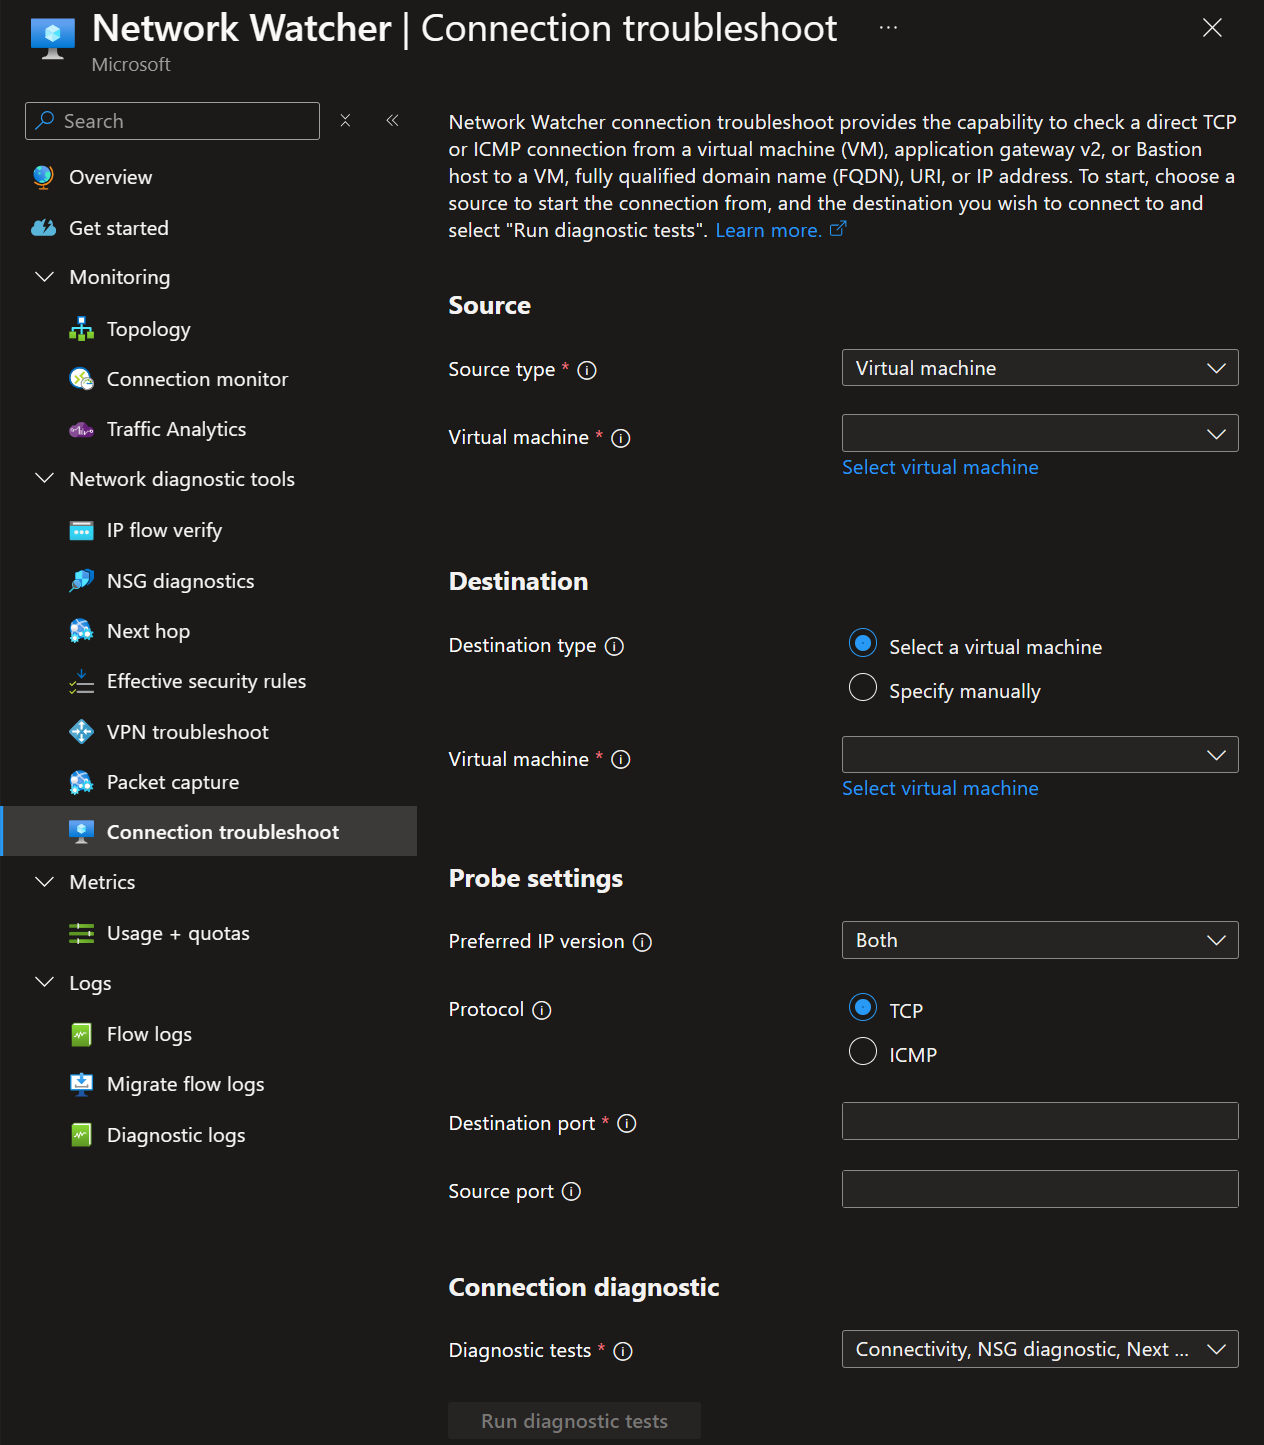
Task: Click Select virtual machine link under Source
Action: tap(939, 467)
